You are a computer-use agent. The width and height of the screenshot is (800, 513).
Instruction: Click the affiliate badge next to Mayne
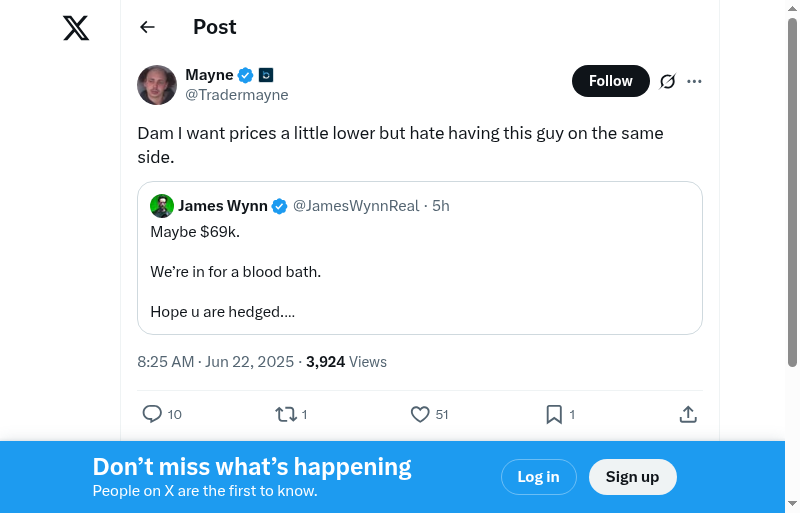(266, 75)
